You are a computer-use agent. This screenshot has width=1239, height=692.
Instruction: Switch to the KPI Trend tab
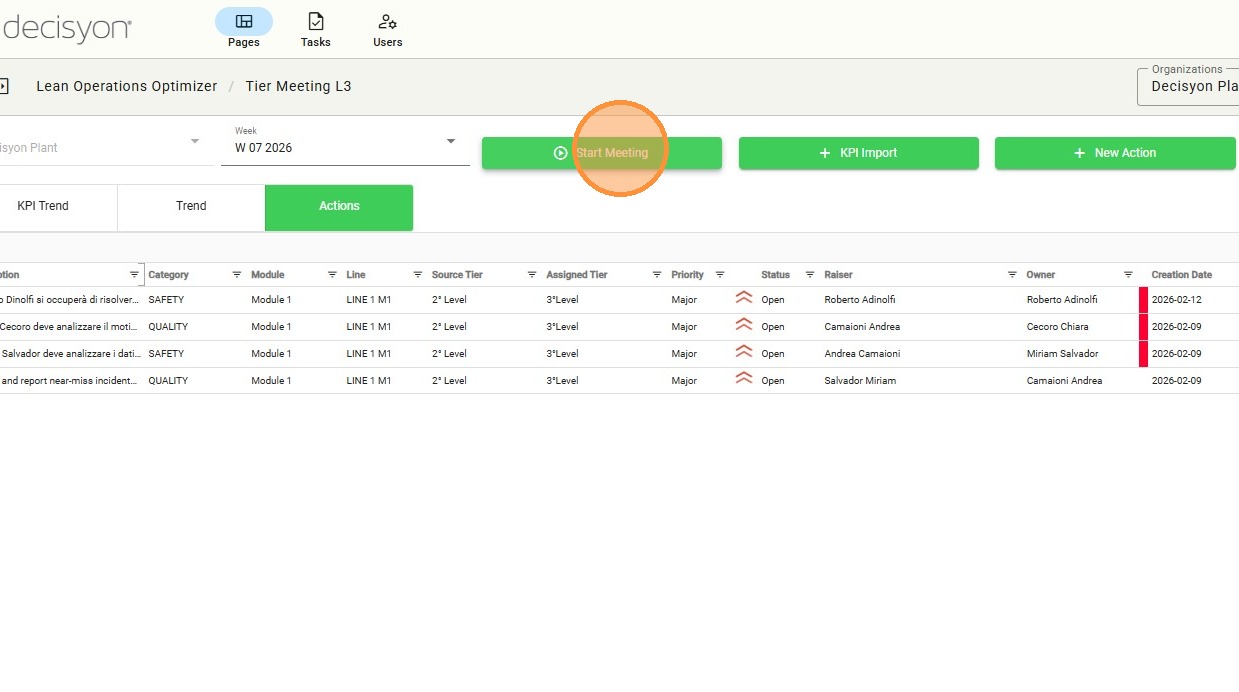(x=43, y=206)
